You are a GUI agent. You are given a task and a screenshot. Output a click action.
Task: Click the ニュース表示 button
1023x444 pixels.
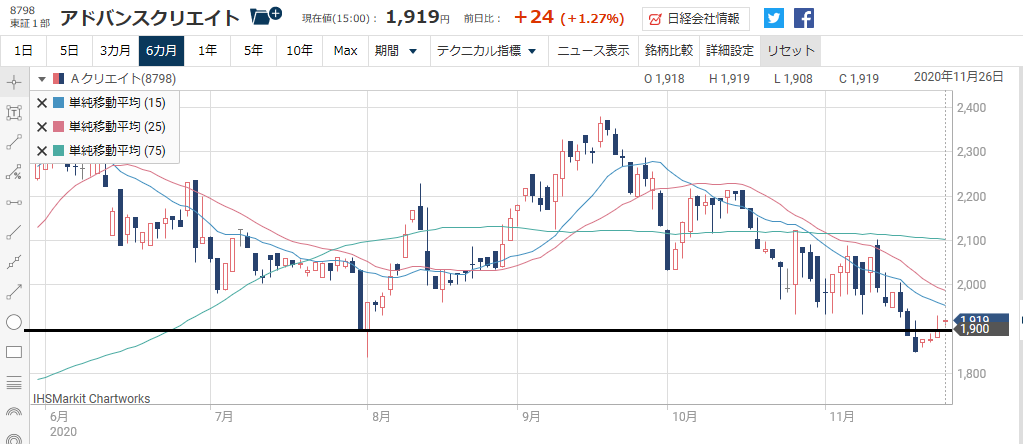(593, 51)
